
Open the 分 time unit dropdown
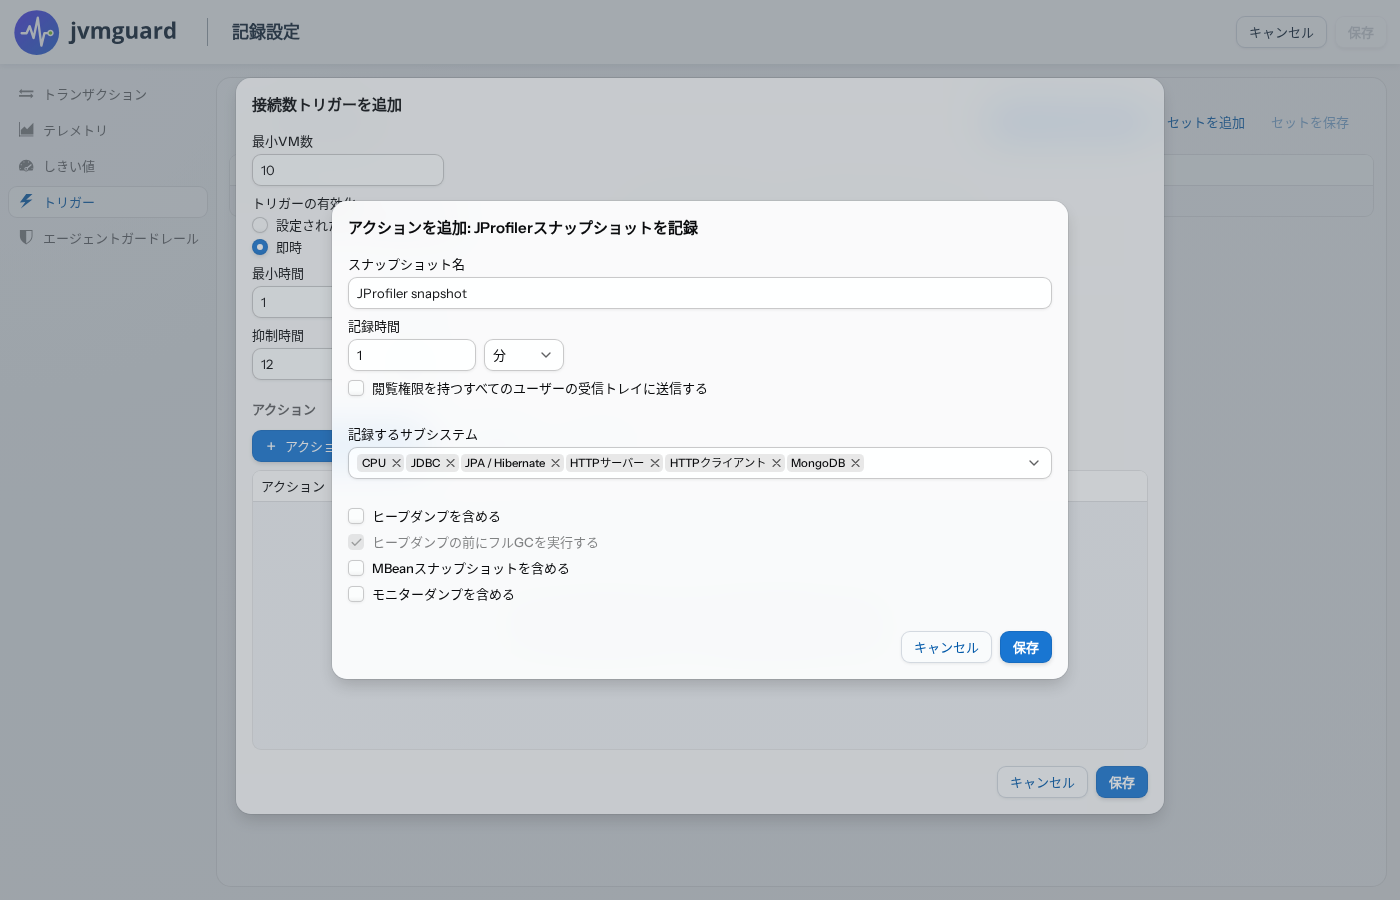coord(524,355)
